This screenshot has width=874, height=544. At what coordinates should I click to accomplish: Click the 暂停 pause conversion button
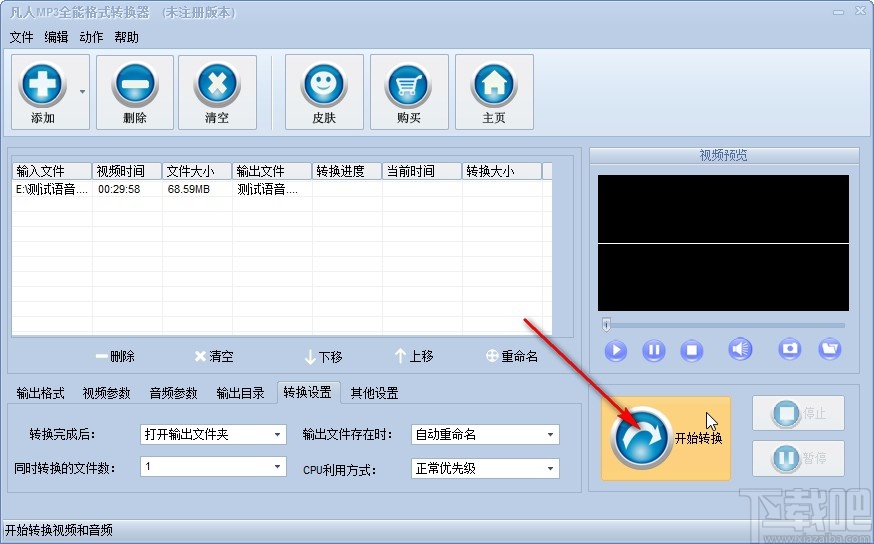(798, 458)
